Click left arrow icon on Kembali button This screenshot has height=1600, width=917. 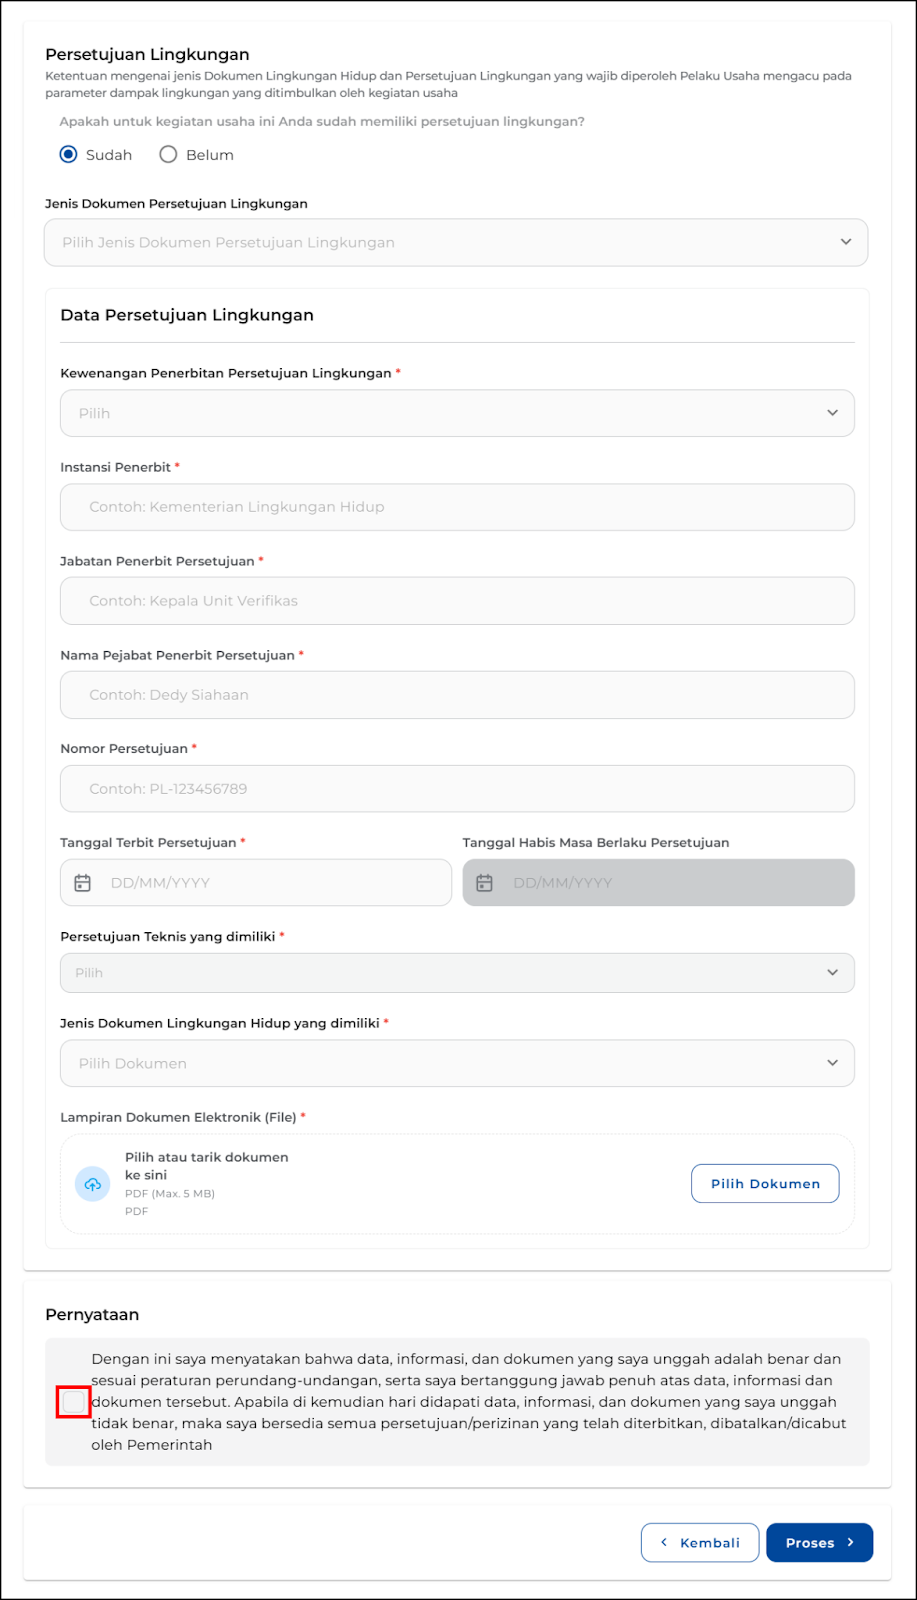[x=664, y=1543]
